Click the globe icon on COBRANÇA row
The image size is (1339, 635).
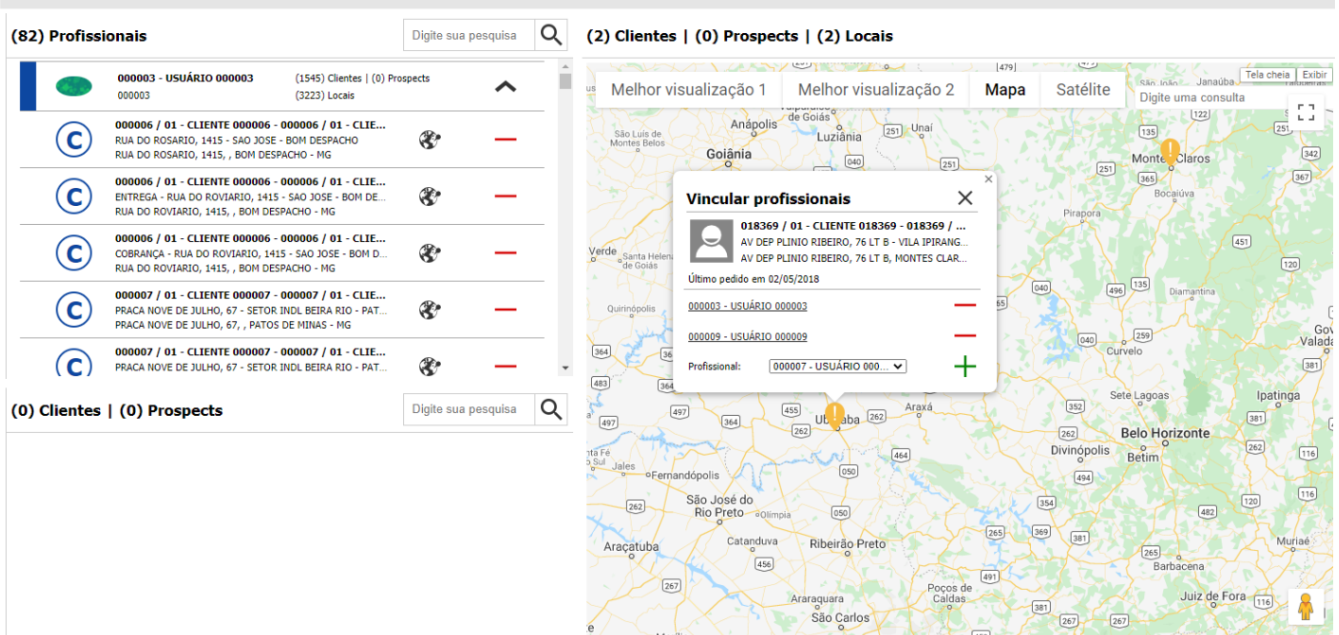[x=430, y=253]
